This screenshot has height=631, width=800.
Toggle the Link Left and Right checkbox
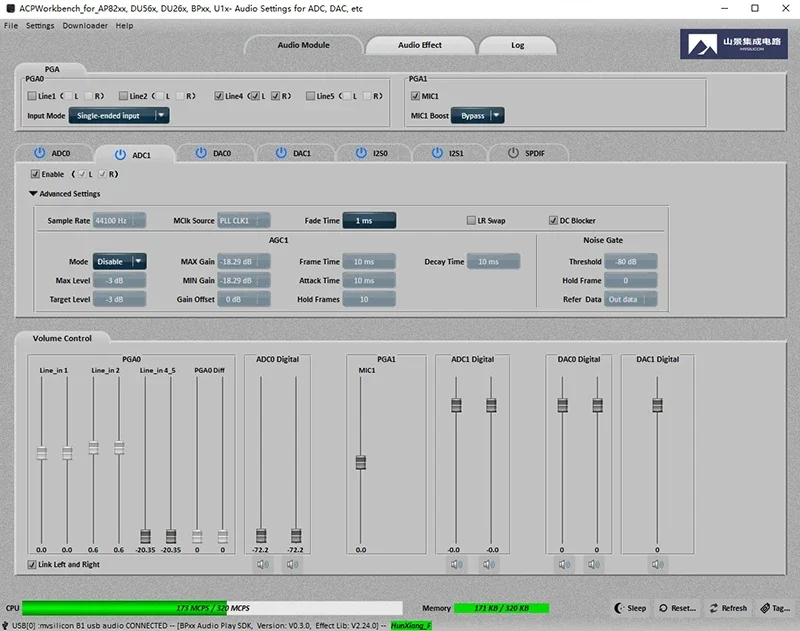coord(33,565)
